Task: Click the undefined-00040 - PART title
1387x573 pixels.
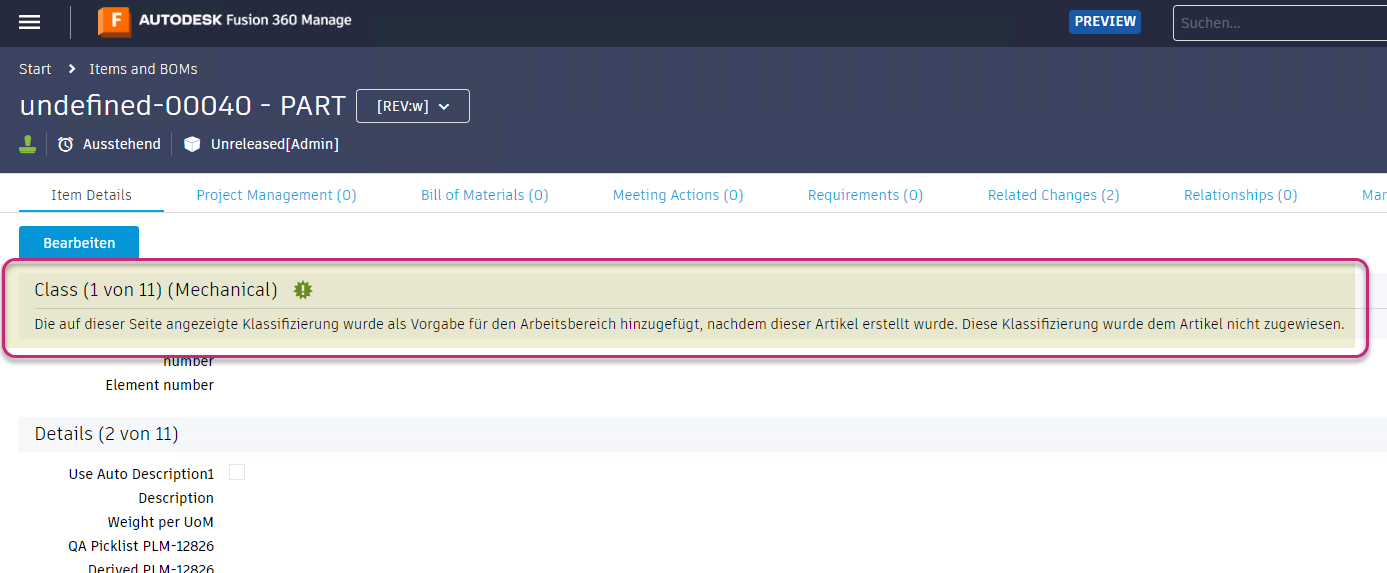Action: 183,106
